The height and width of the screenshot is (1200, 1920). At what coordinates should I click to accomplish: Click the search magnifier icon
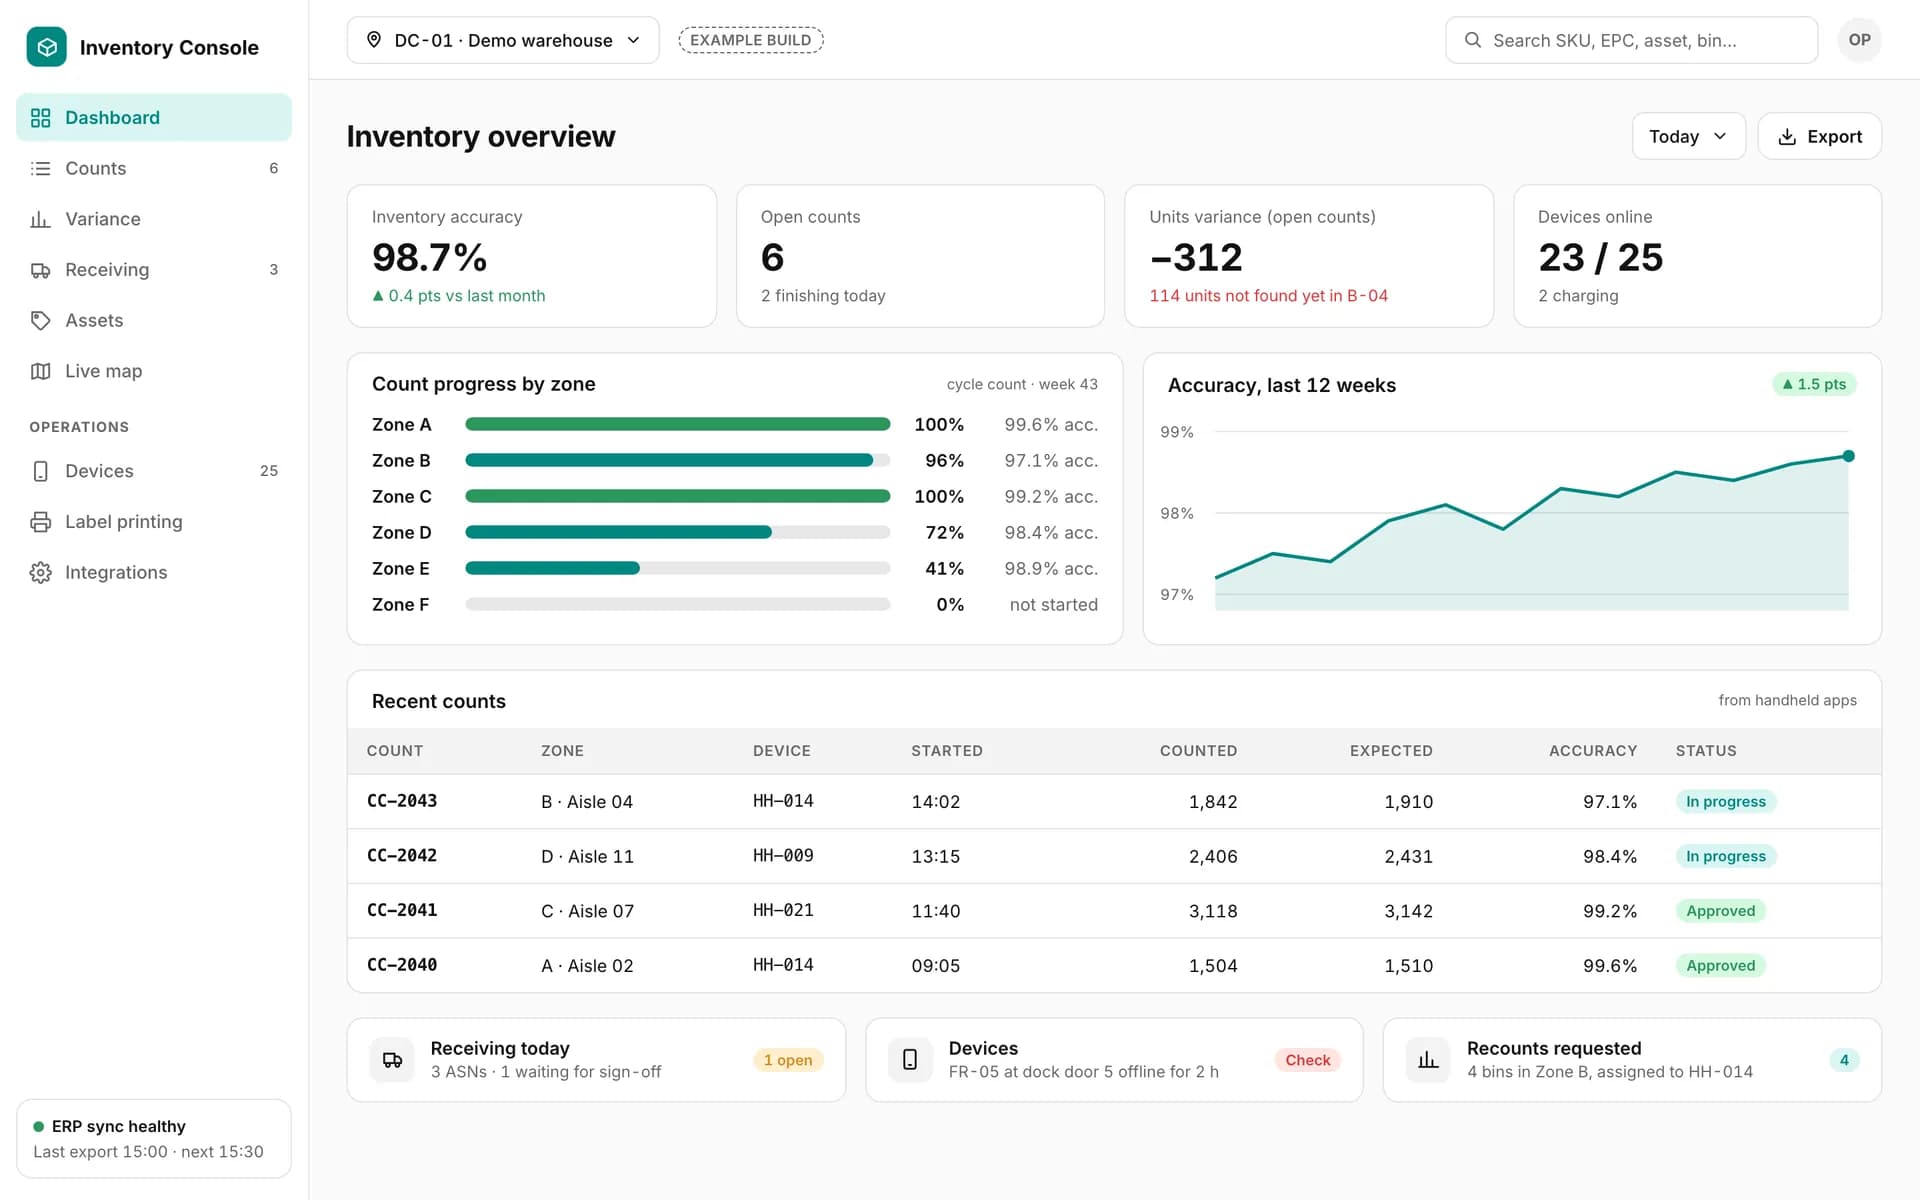pyautogui.click(x=1472, y=40)
